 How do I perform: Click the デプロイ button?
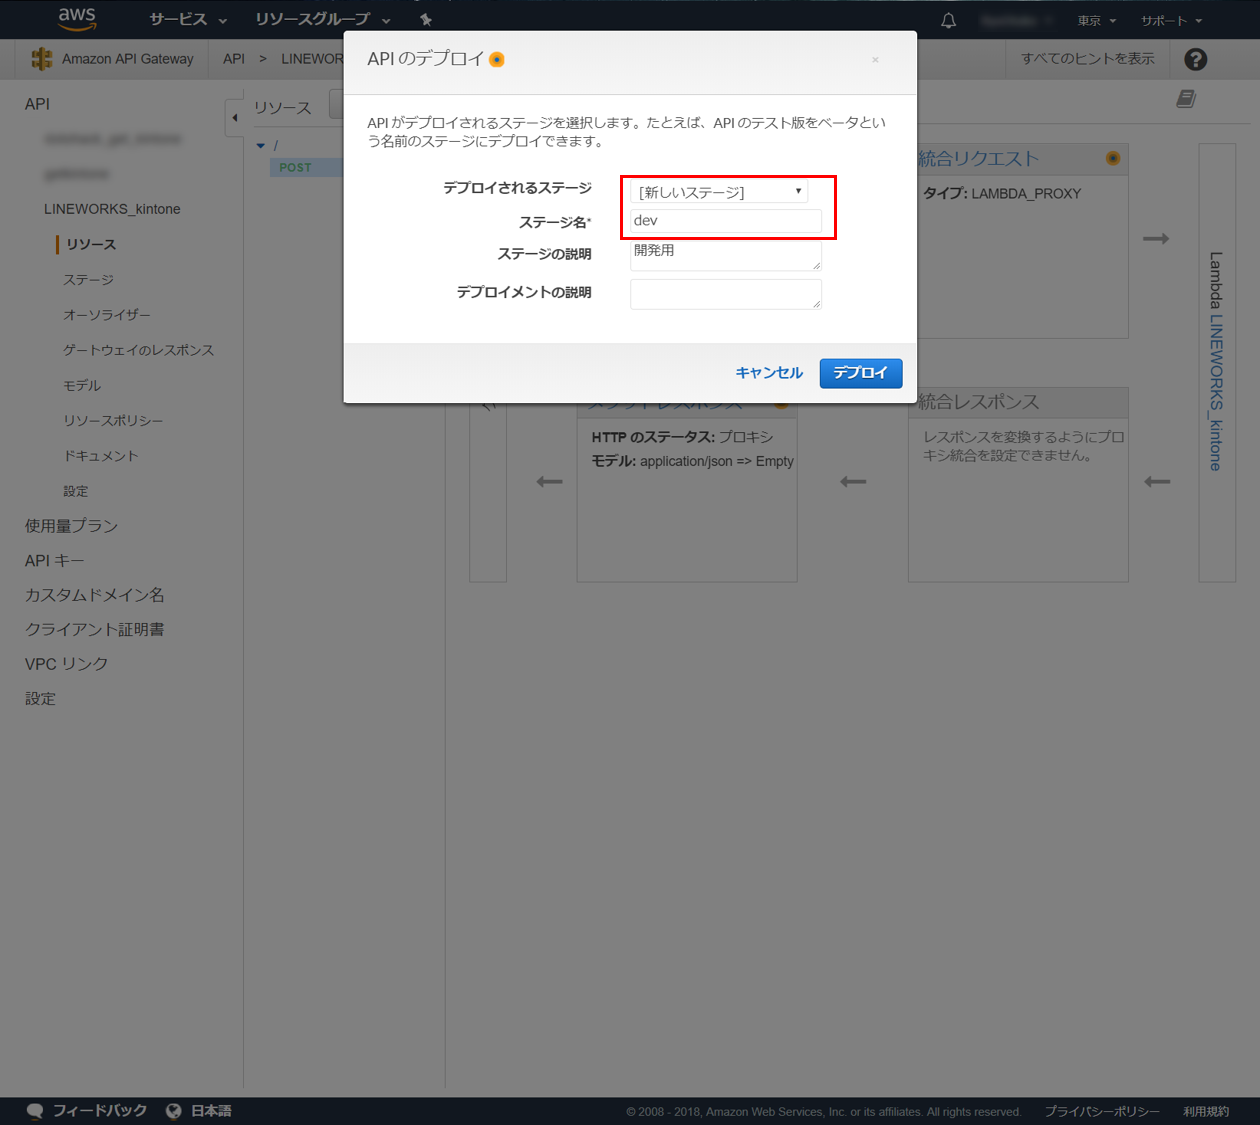(860, 373)
